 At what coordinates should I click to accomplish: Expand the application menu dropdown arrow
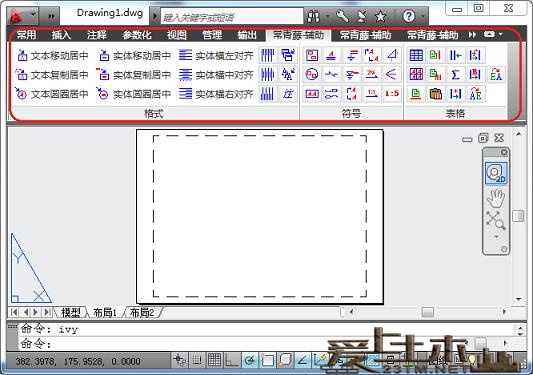[33, 15]
